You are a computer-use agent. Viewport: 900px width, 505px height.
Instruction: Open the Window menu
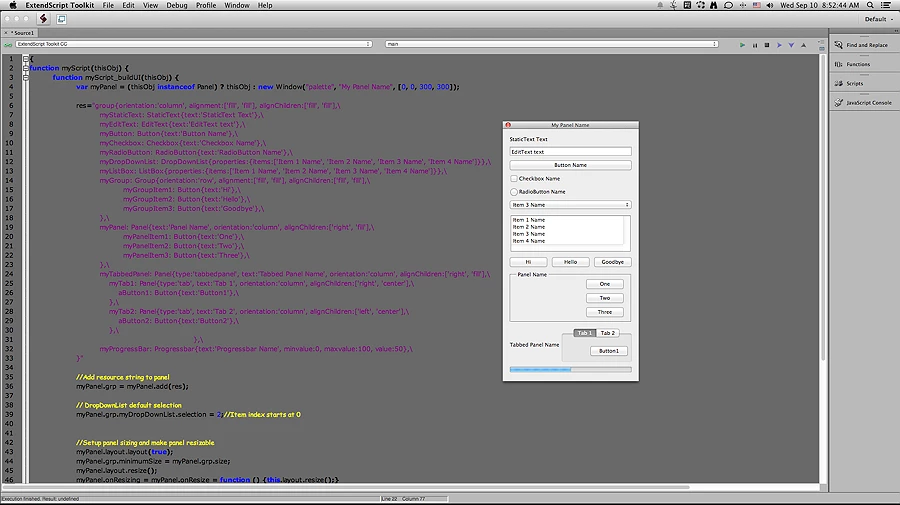pyautogui.click(x=236, y=5)
